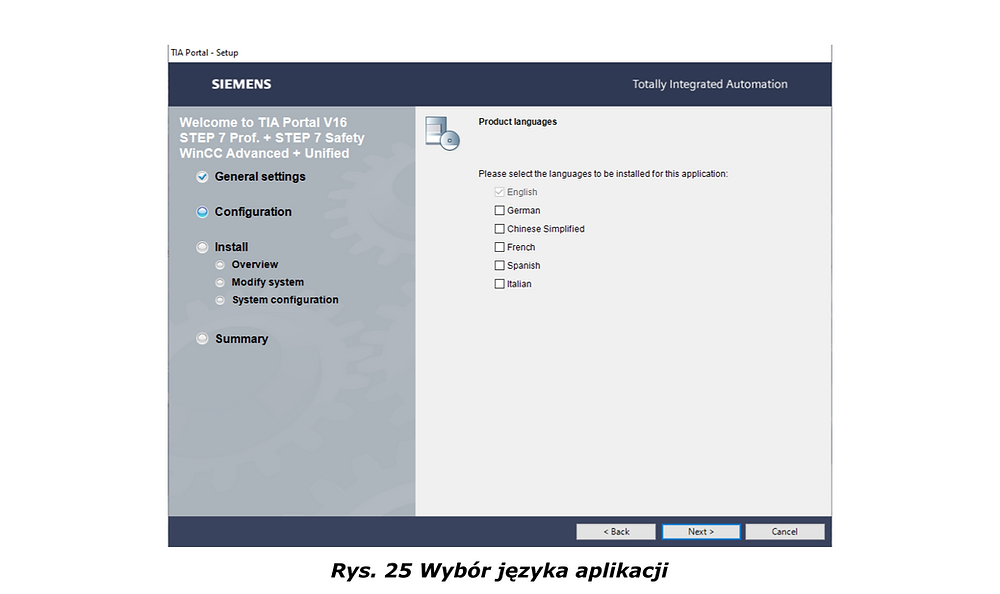The width and height of the screenshot is (1000, 594).
Task: Click the 'Please select the languages' instruction text
Action: (x=603, y=174)
